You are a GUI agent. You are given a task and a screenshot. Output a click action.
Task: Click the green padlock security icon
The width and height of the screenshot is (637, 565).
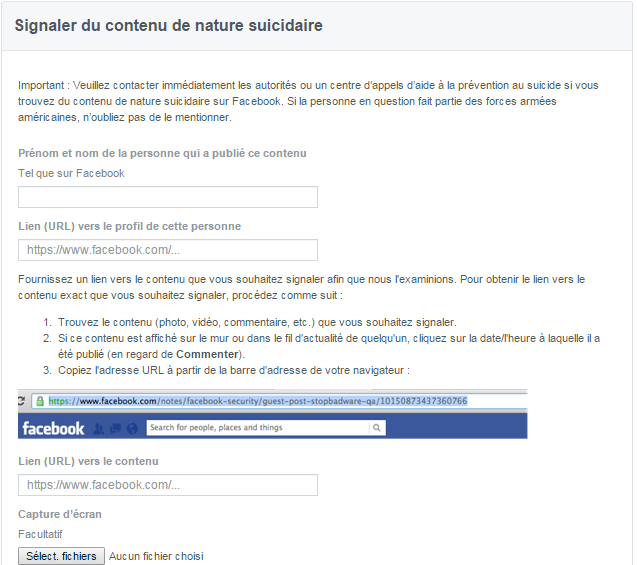[40, 401]
